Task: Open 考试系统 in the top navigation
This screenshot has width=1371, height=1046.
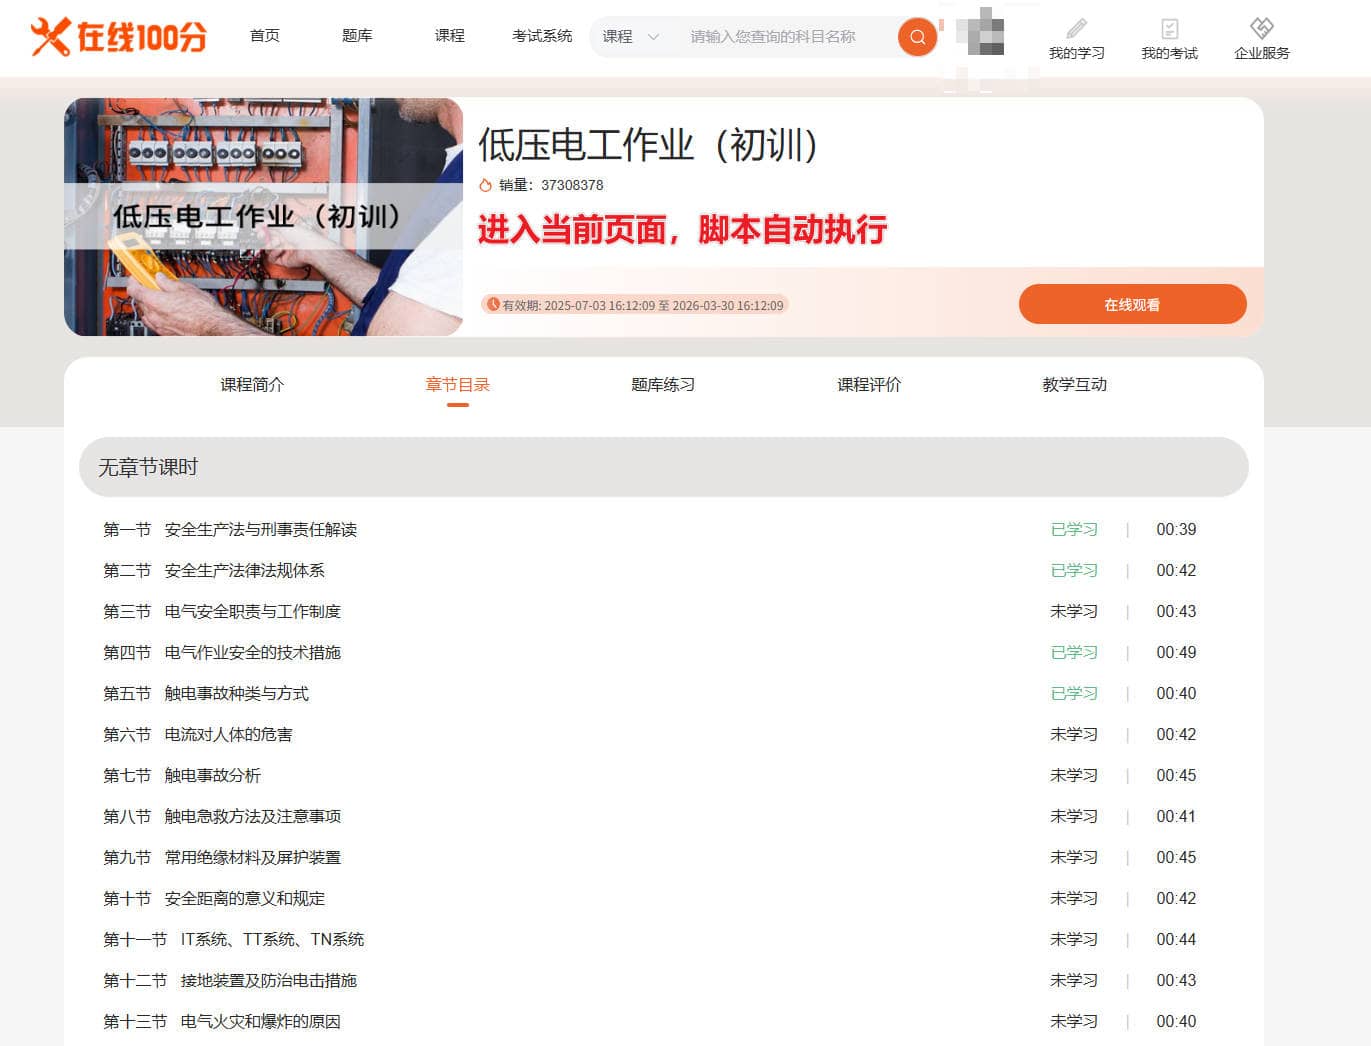Action: coord(542,36)
